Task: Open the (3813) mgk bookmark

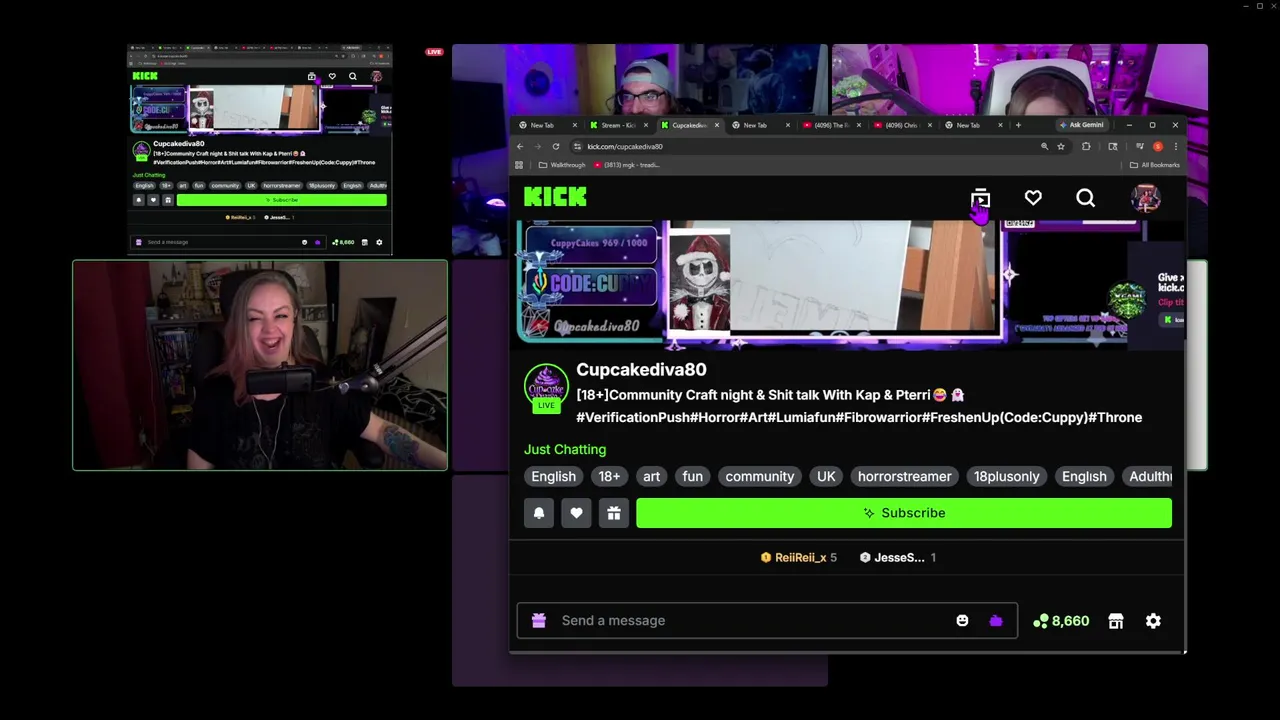Action: (627, 165)
